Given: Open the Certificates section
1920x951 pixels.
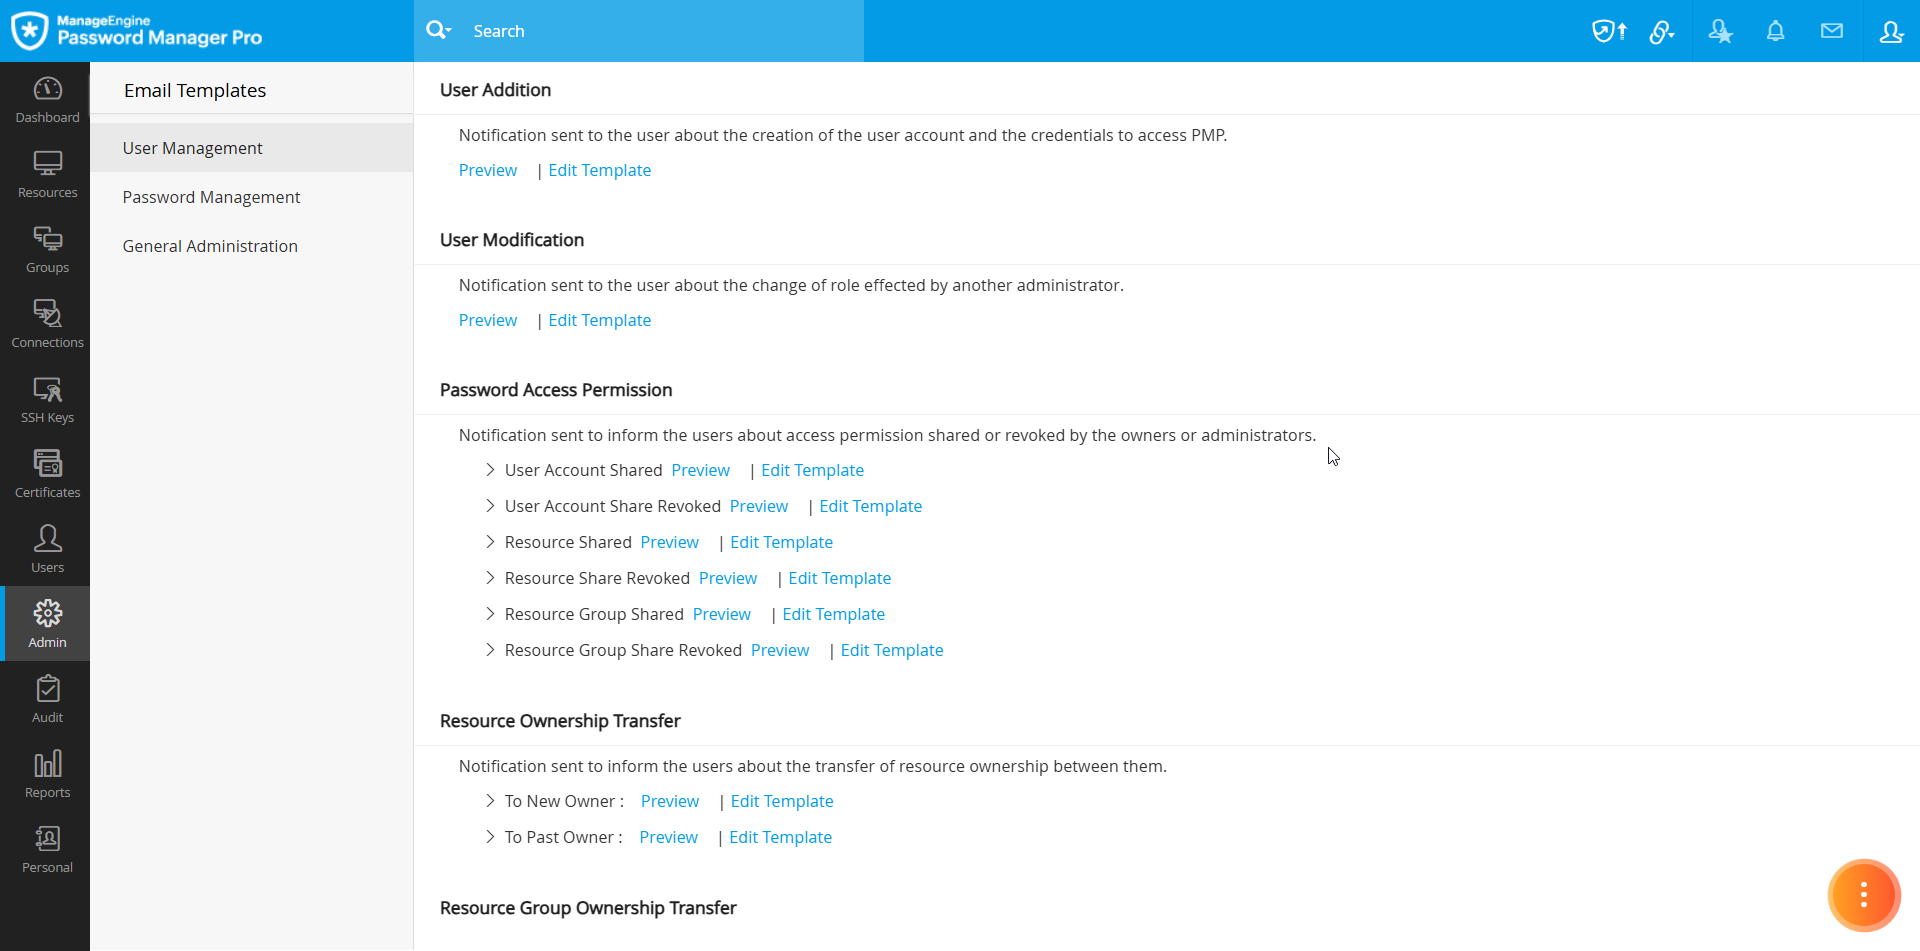Looking at the screenshot, I should (47, 475).
